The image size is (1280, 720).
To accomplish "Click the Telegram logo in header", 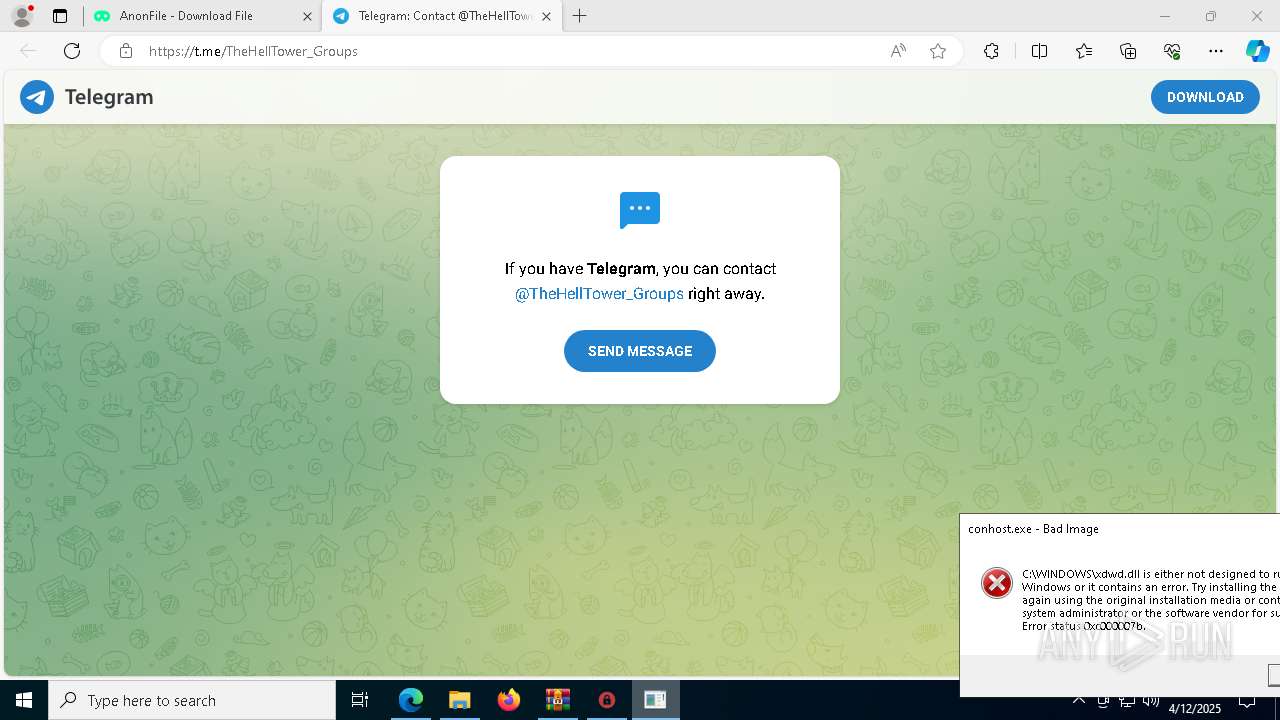I will 37,97.
